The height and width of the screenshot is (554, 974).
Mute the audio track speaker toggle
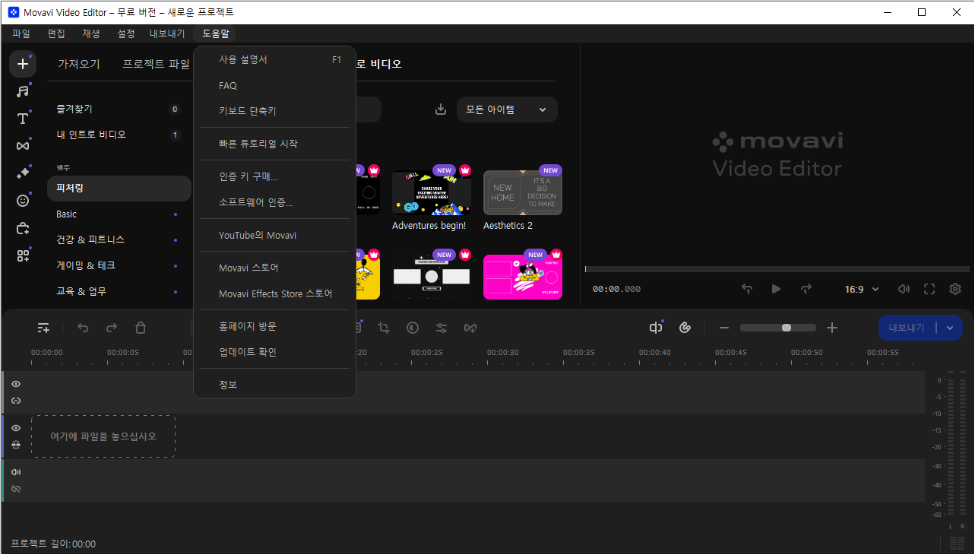[x=16, y=471]
